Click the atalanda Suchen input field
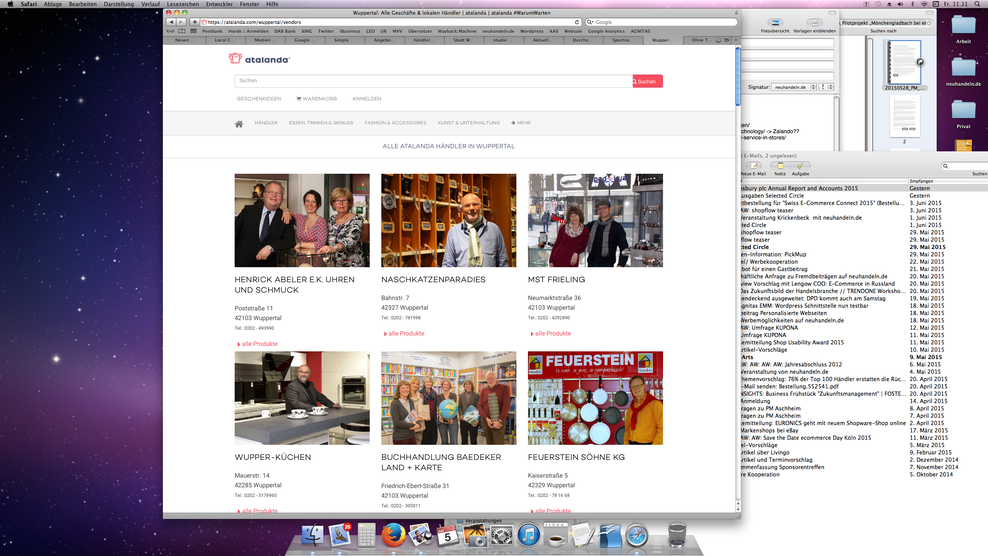 point(434,81)
